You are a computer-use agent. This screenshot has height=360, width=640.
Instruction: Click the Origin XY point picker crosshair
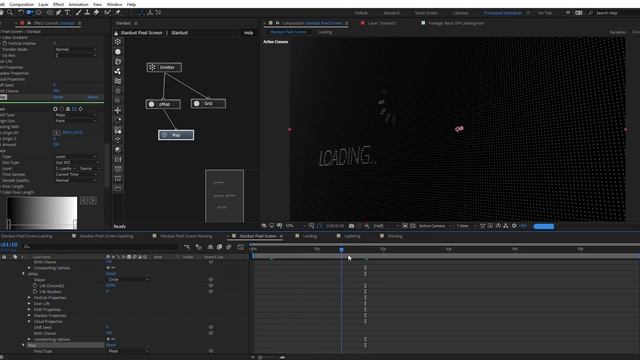tap(56, 133)
